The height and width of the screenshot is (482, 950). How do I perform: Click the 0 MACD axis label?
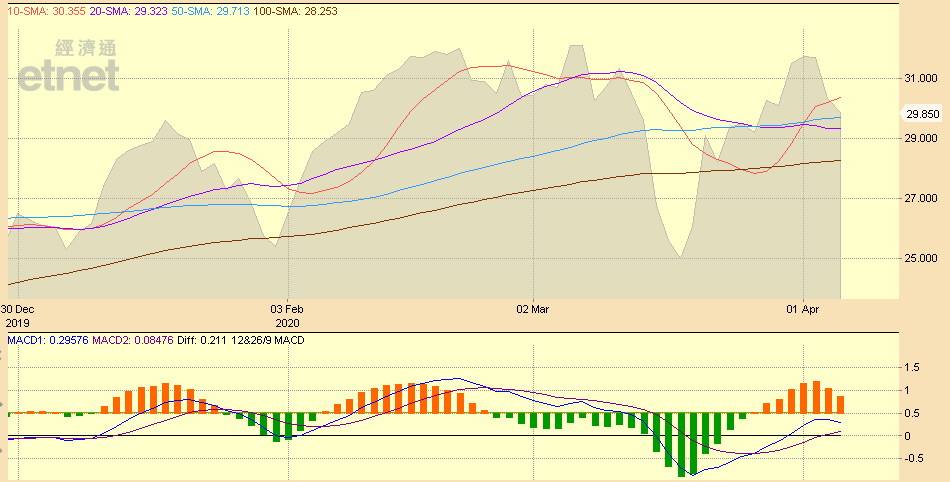click(908, 436)
